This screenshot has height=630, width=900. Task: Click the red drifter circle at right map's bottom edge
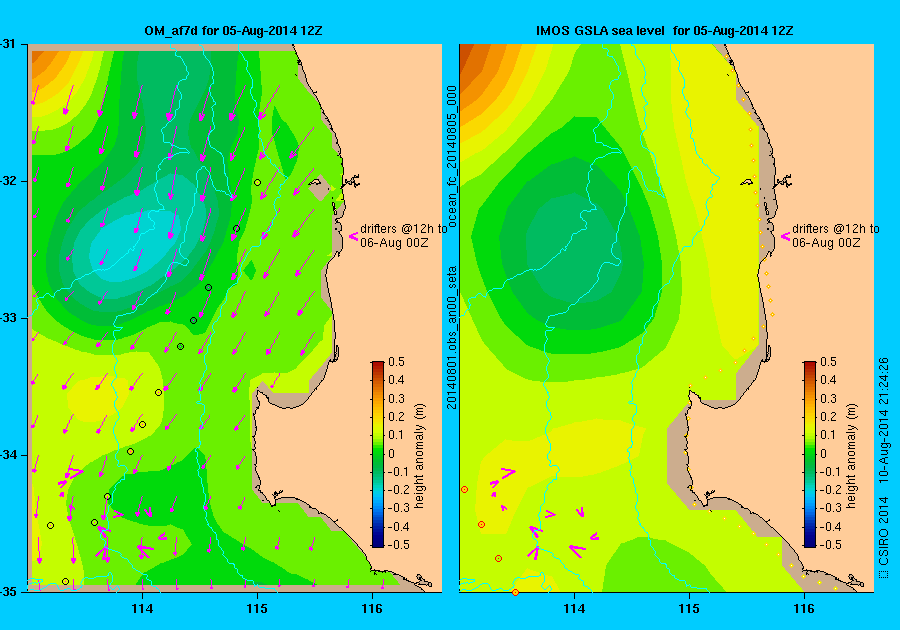(515, 592)
